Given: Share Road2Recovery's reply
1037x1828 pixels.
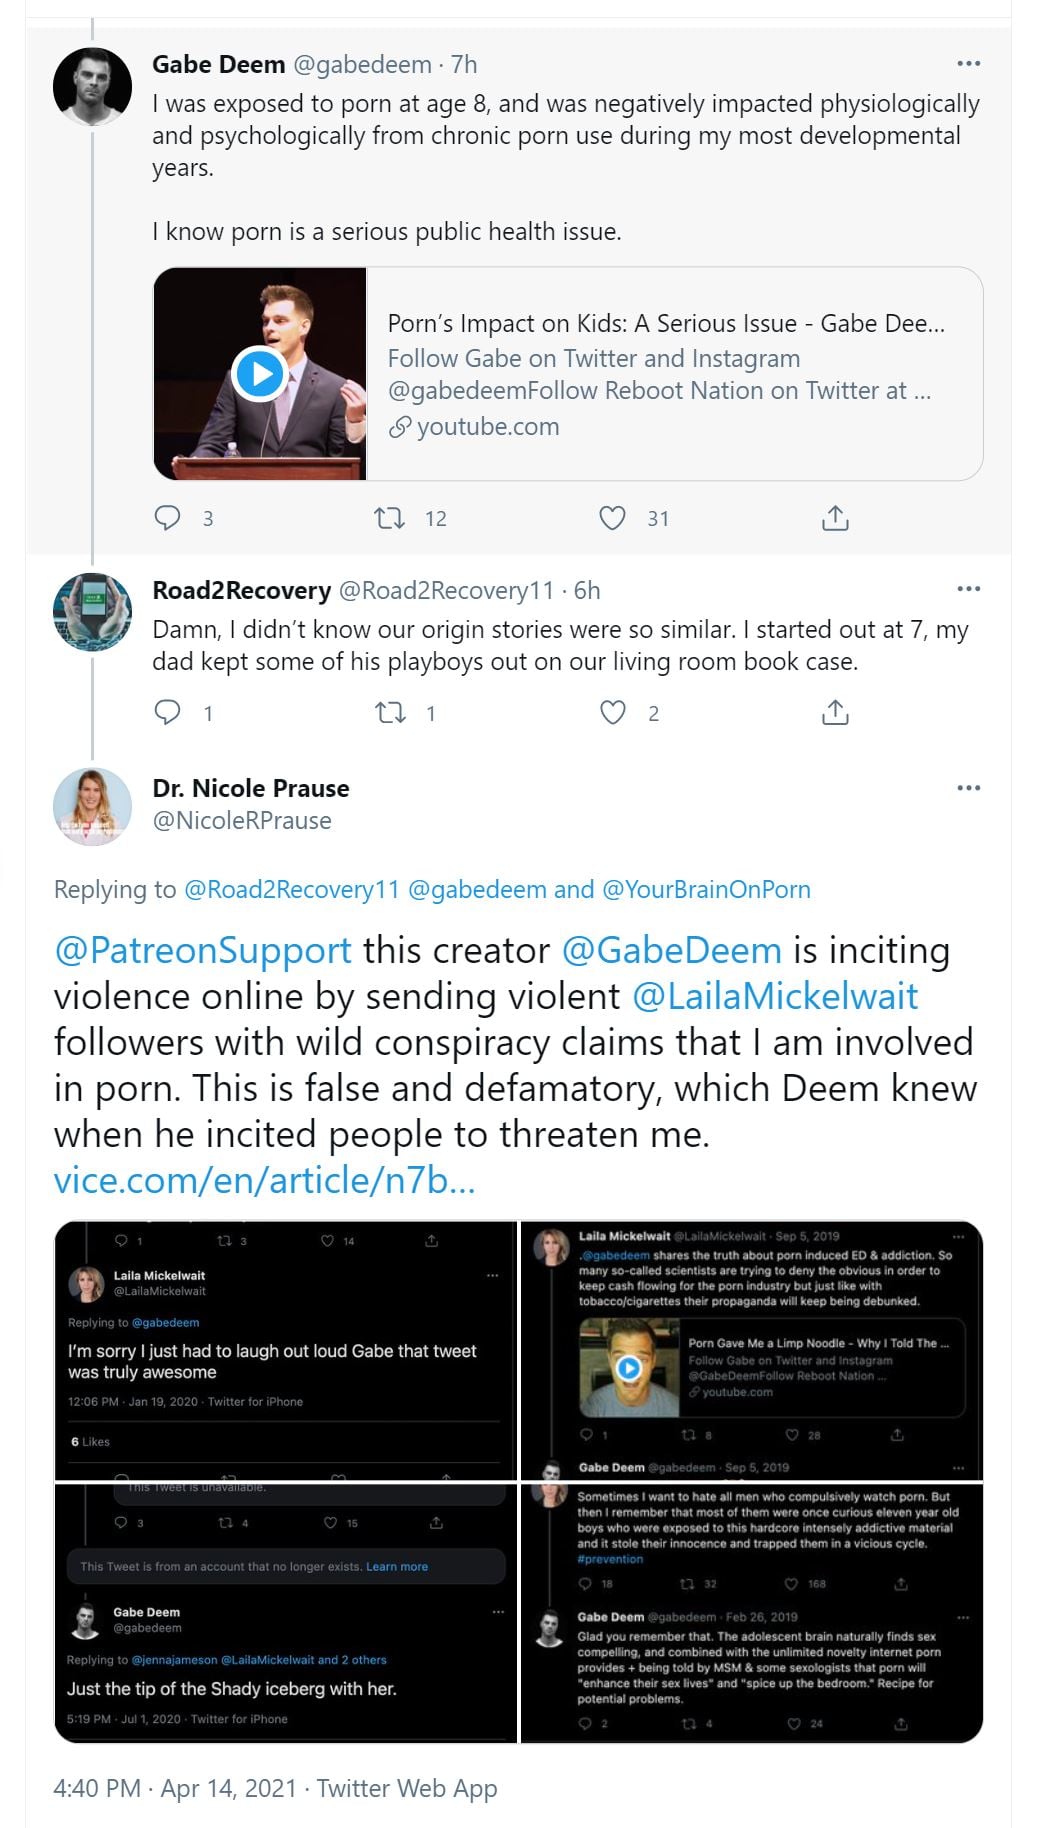Looking at the screenshot, I should coord(835,712).
